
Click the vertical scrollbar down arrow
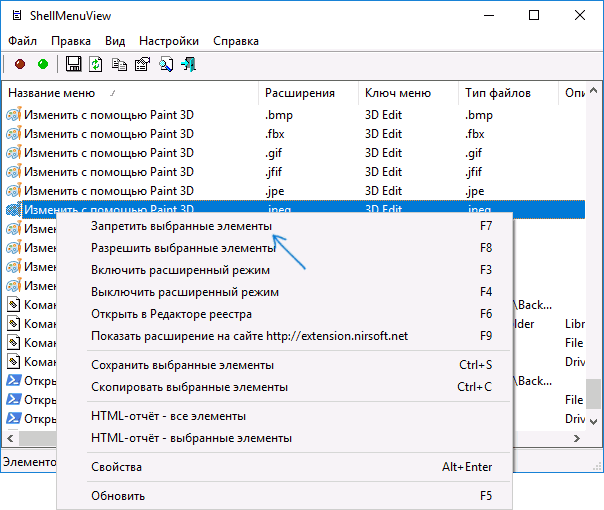pyautogui.click(x=594, y=421)
